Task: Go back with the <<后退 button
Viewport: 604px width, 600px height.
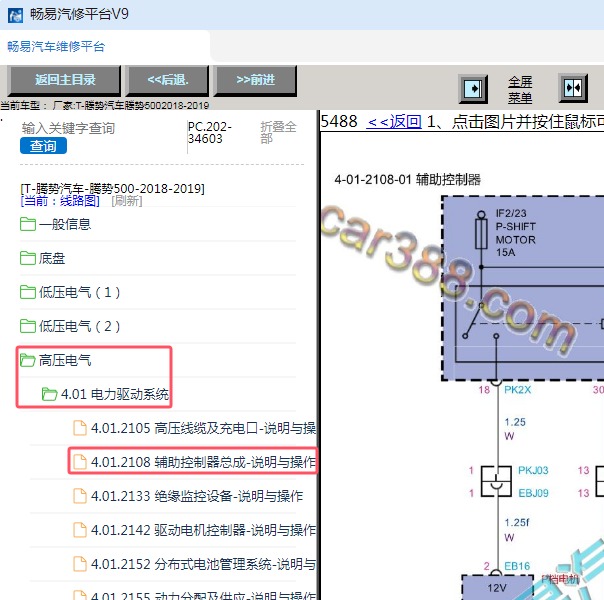Action: (x=168, y=80)
